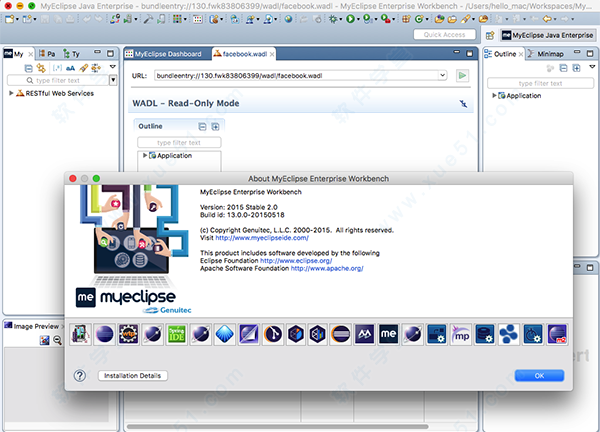Click the right Outline type filter text field
Image resolution: width=600 pixels, height=432 pixels.
[x=540, y=83]
